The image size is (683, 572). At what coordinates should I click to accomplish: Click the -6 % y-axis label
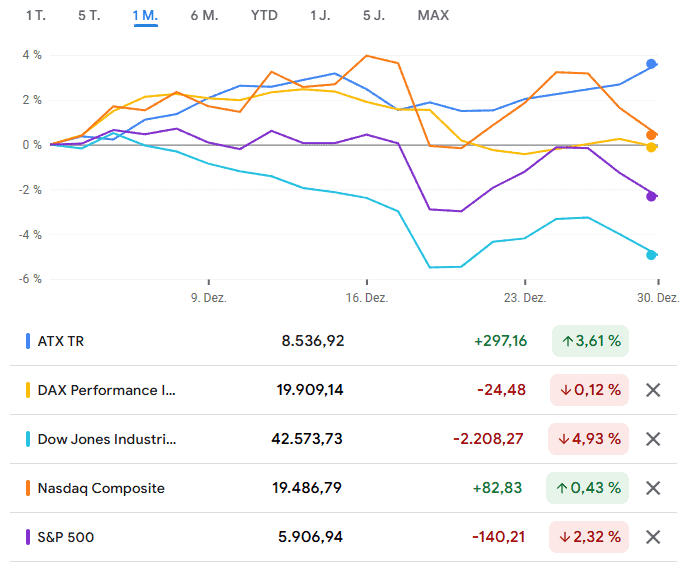(x=30, y=279)
